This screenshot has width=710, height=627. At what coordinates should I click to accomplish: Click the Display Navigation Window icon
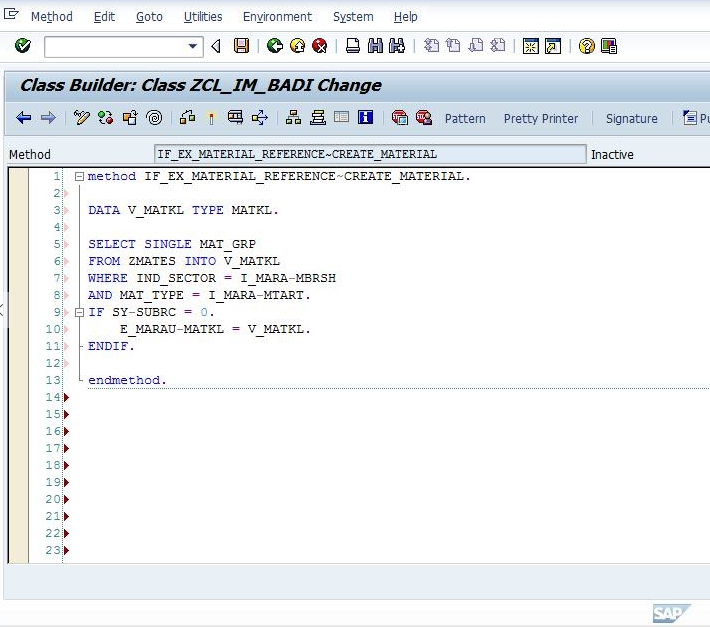tap(318, 118)
